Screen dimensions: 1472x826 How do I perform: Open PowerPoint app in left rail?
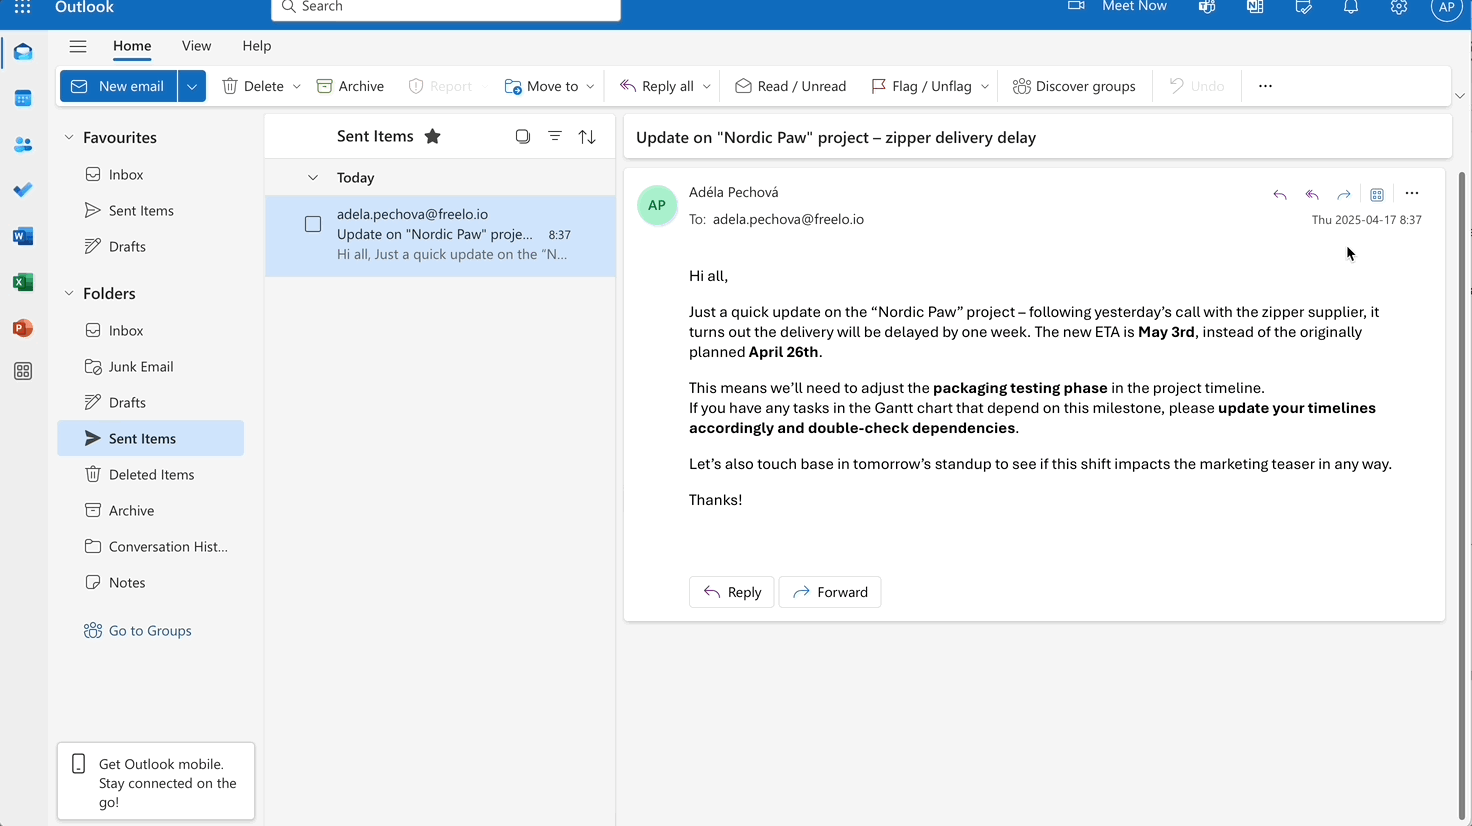pyautogui.click(x=23, y=328)
